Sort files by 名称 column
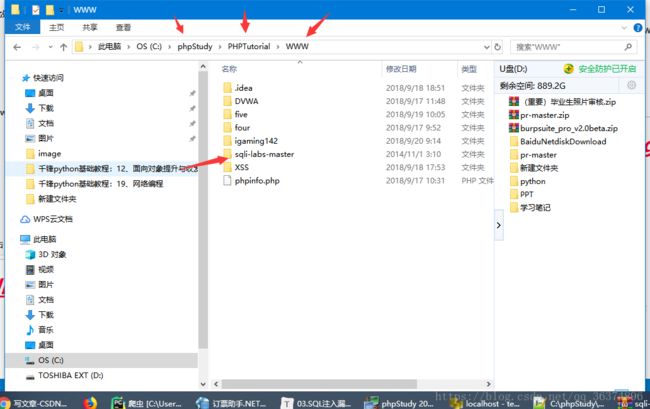The image size is (650, 409). 229,69
